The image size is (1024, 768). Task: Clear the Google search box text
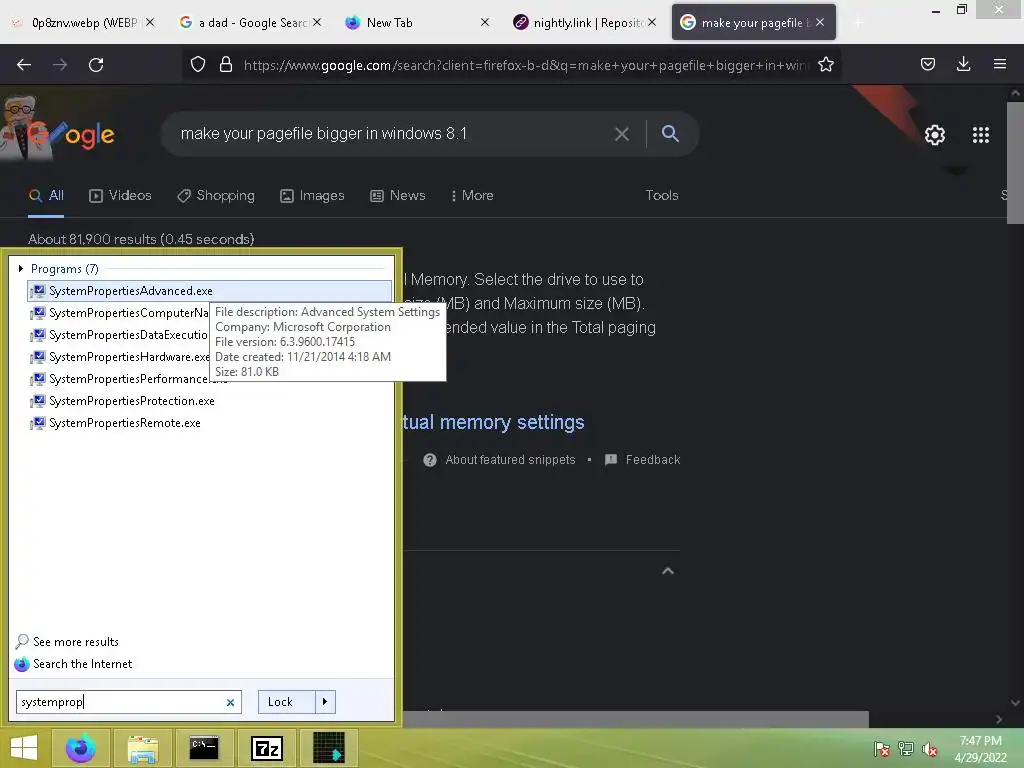click(x=622, y=134)
